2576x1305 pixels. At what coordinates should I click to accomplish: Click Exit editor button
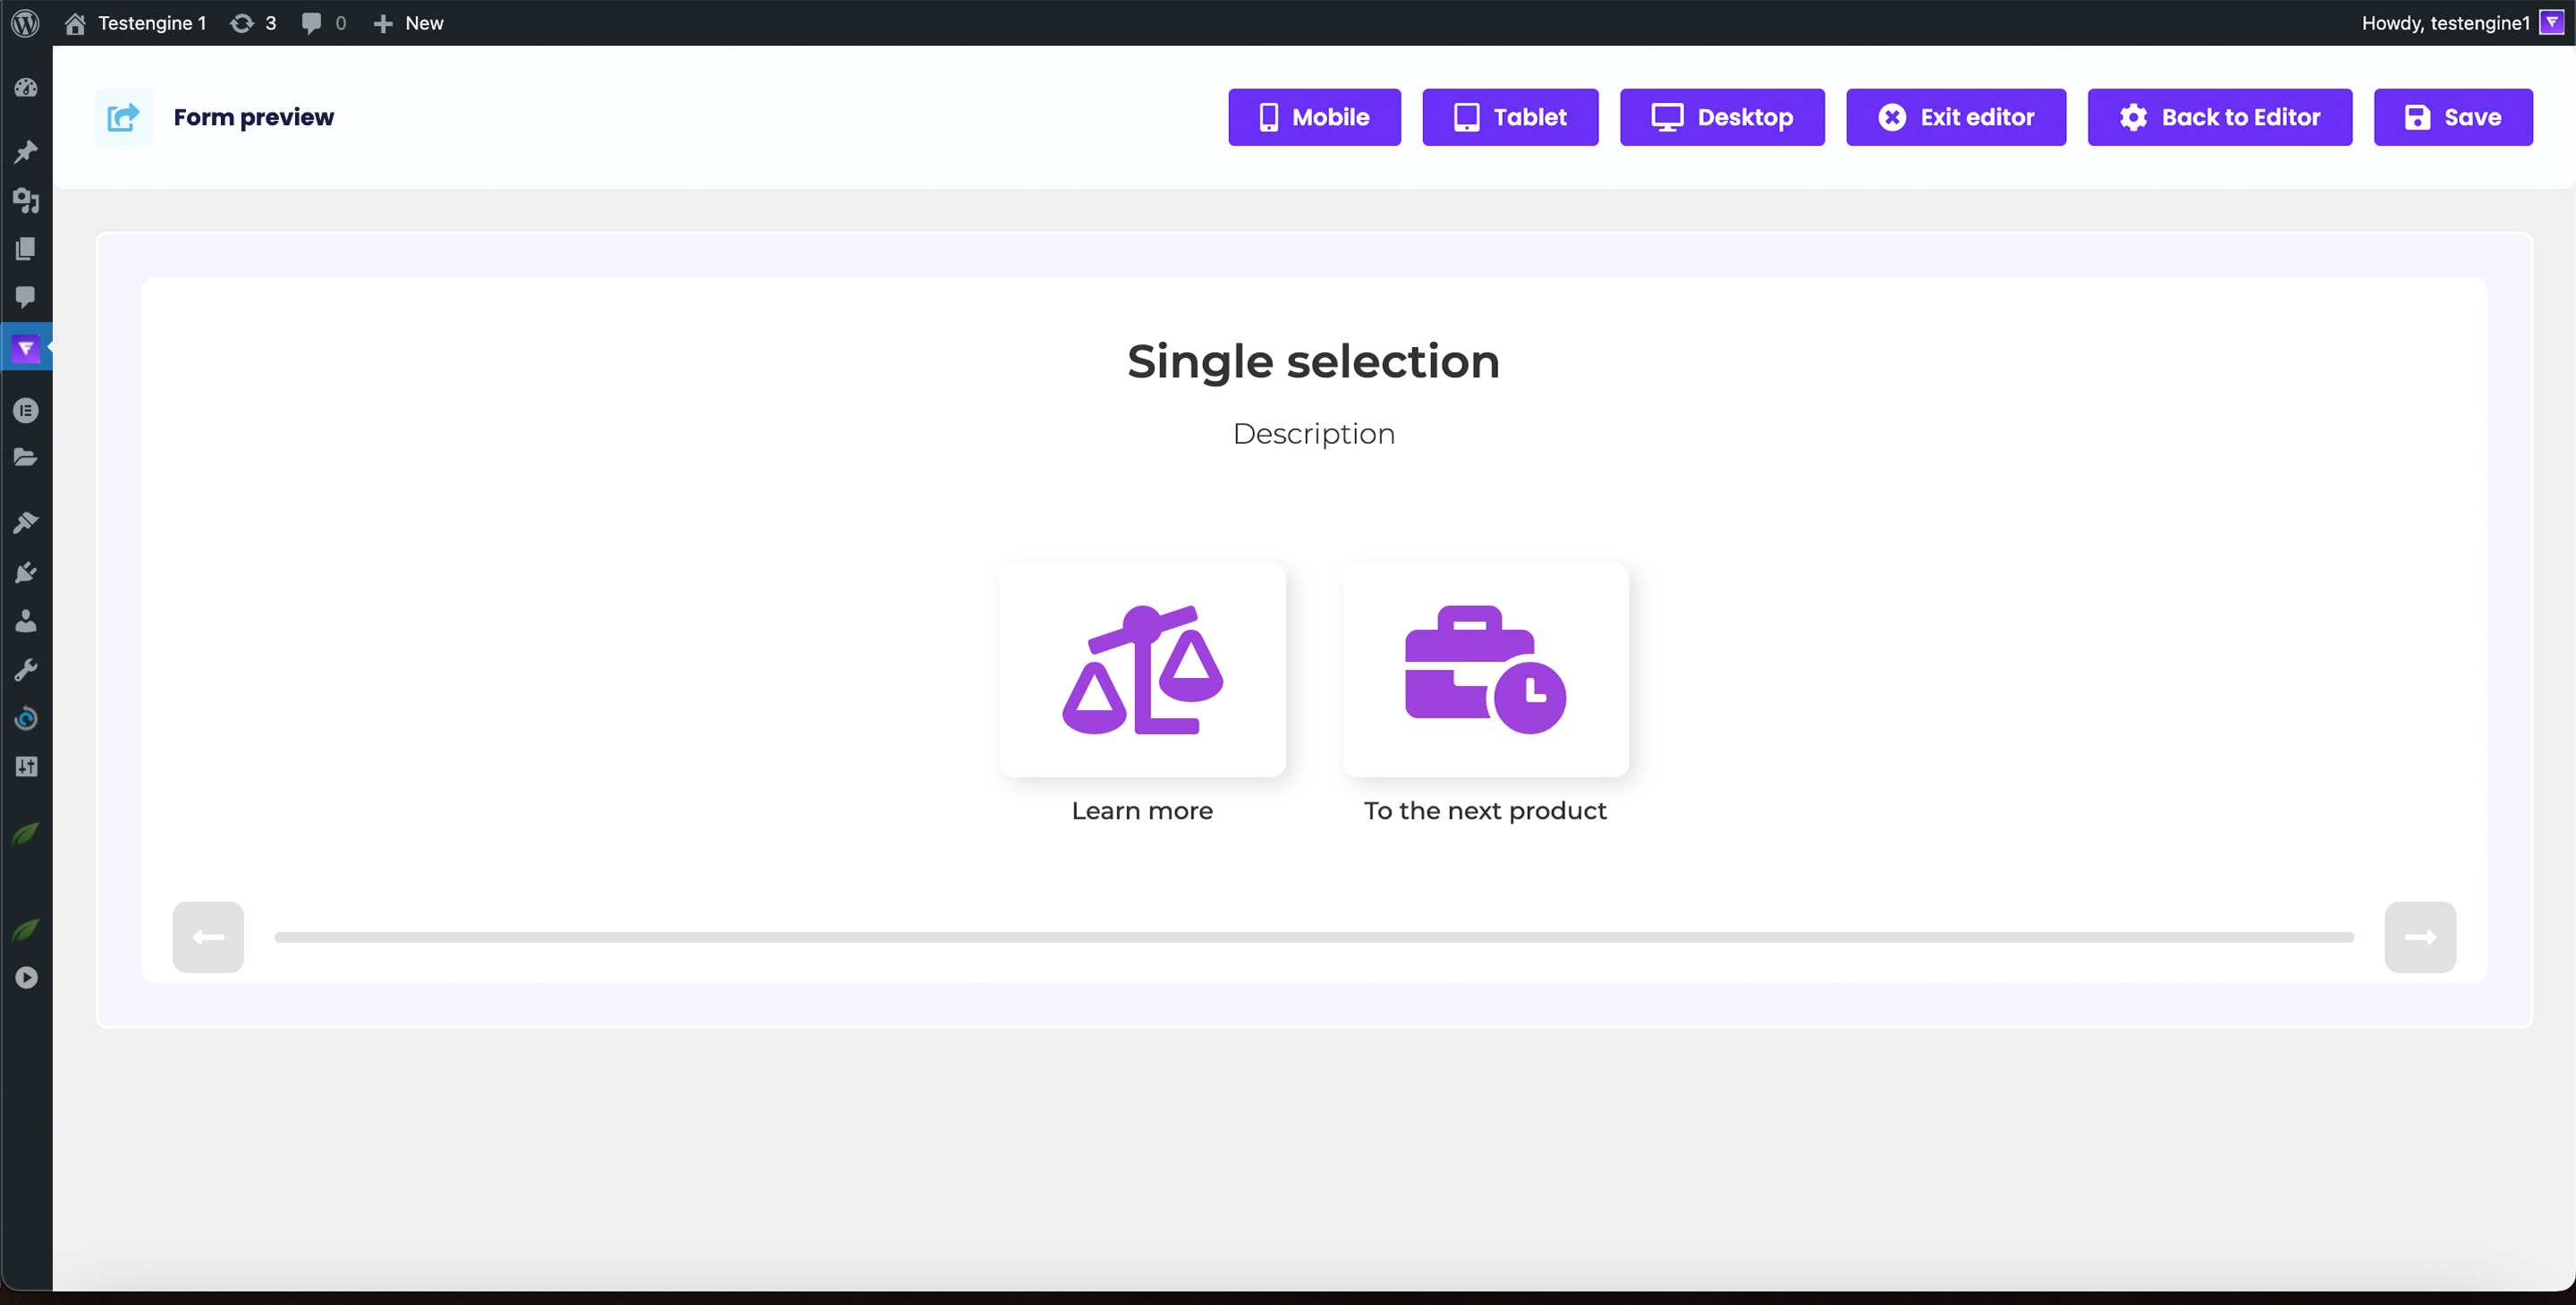1955,117
